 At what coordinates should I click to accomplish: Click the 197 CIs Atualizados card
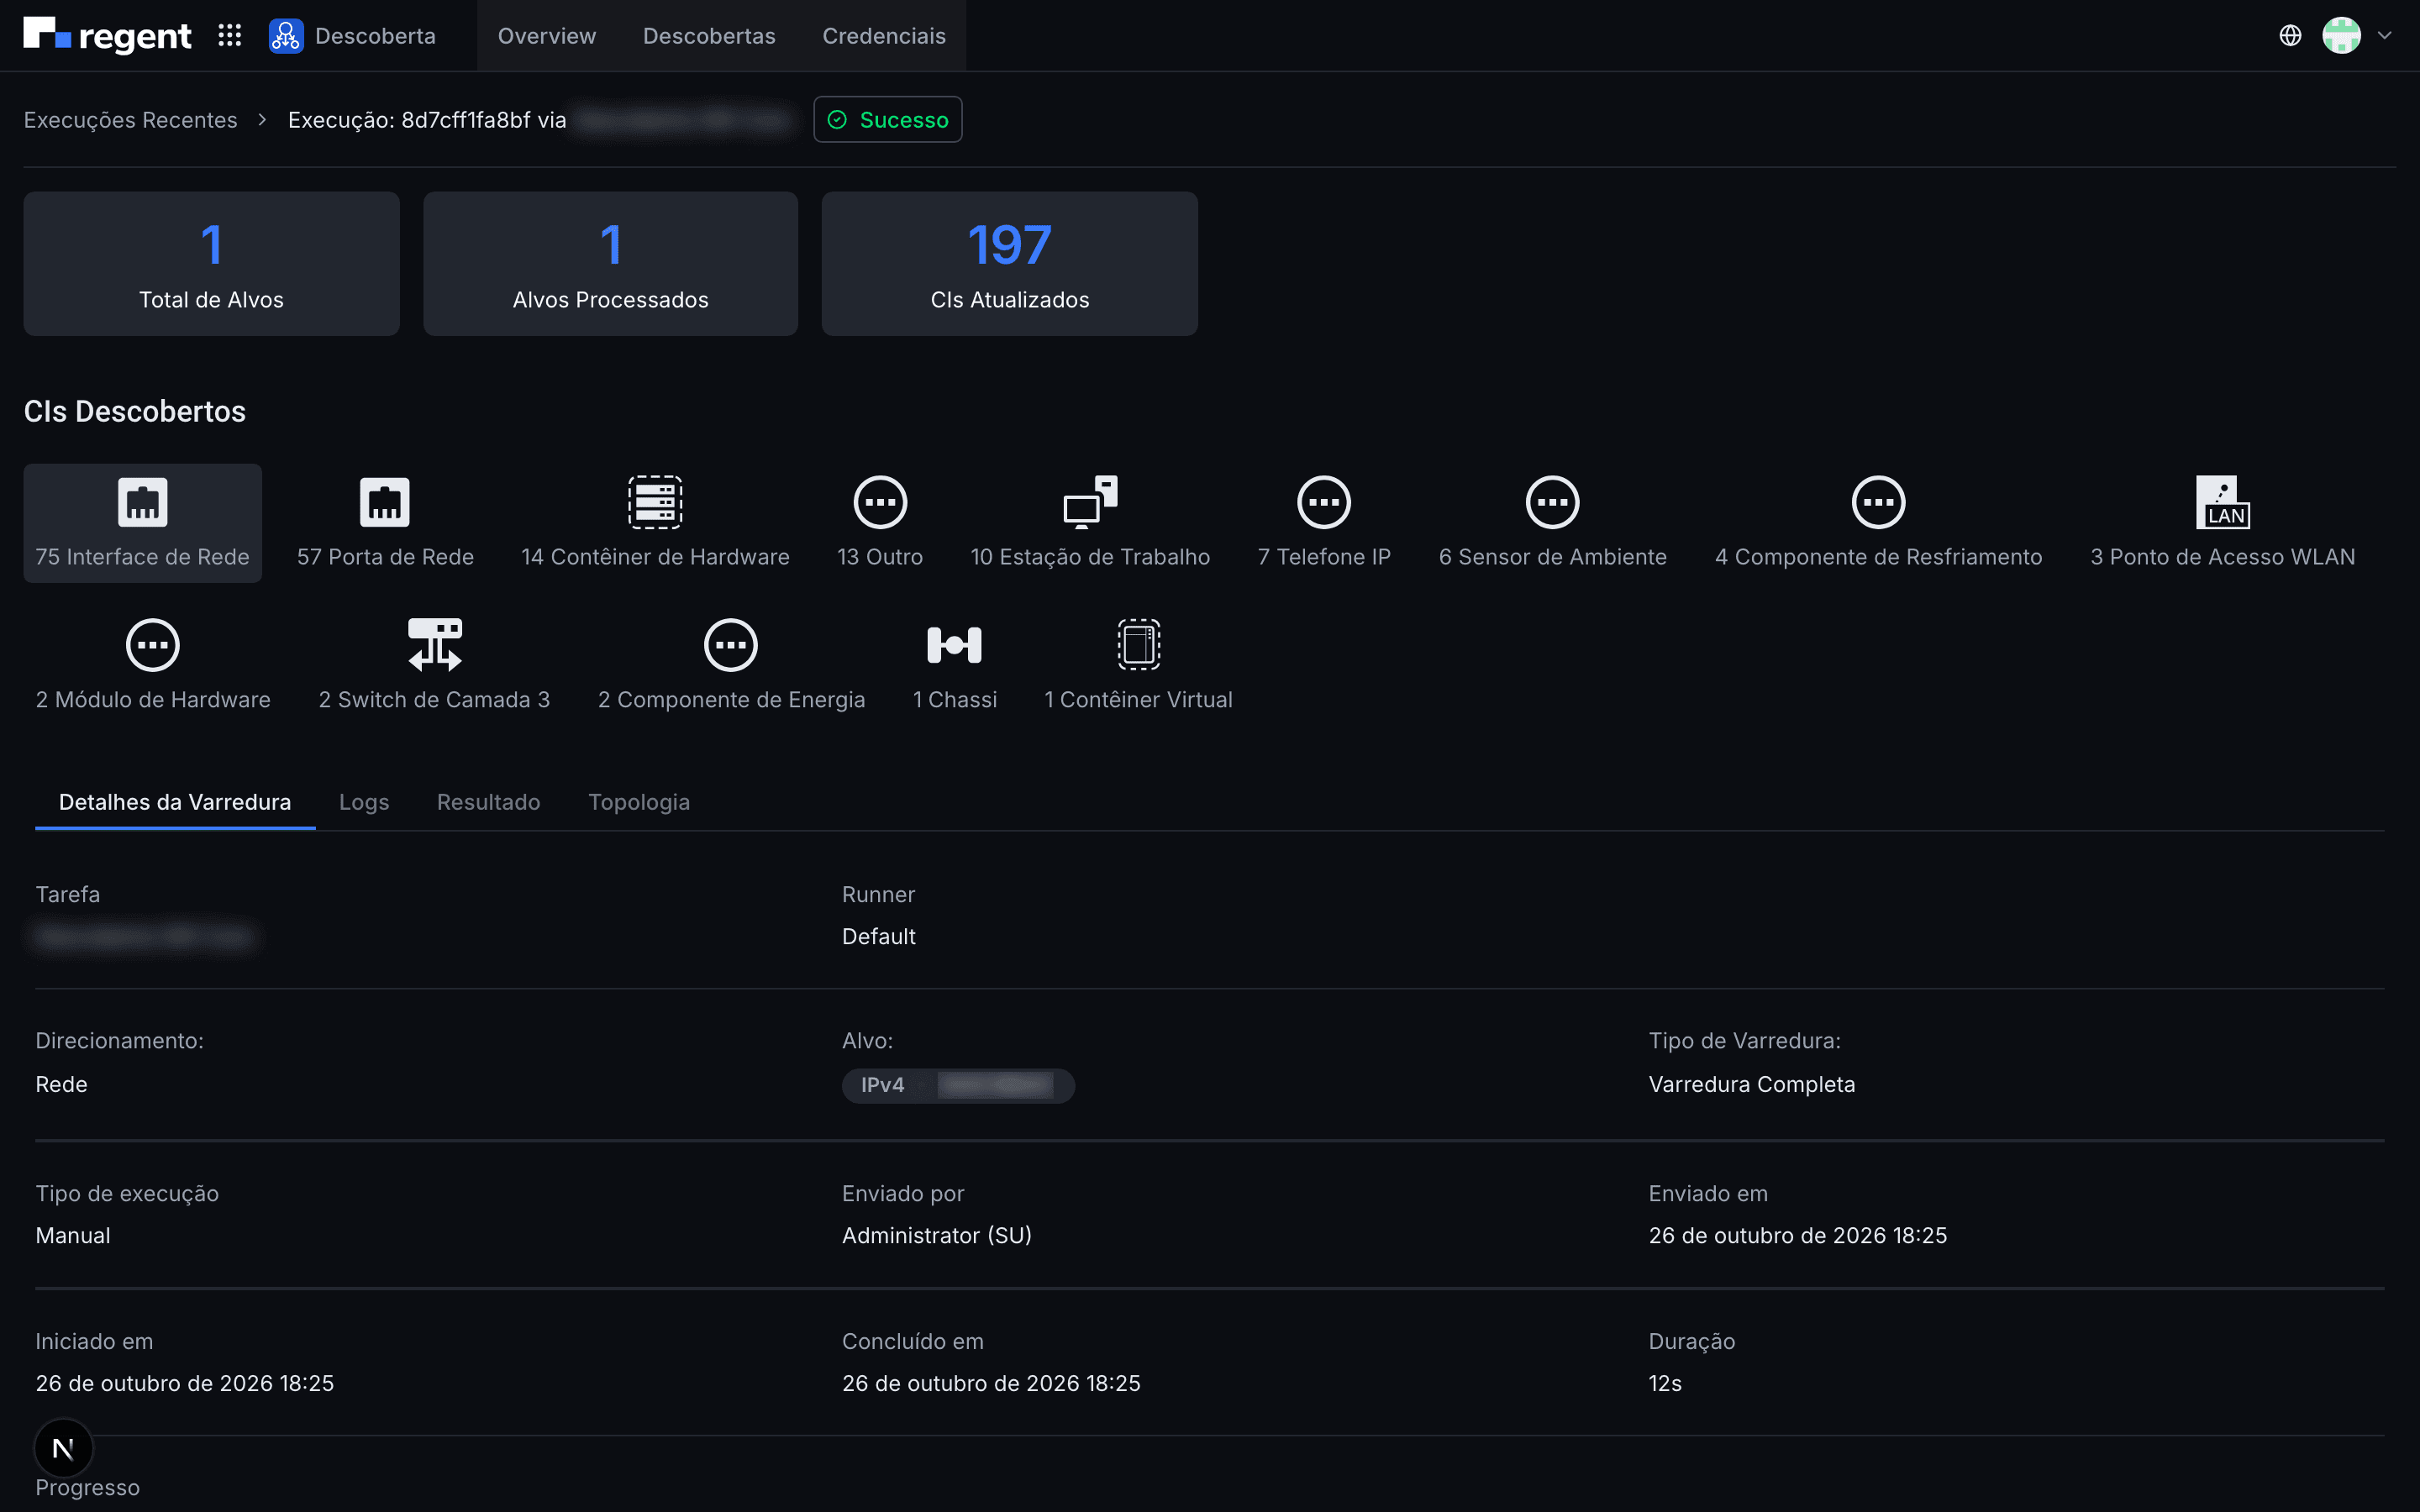point(1010,264)
